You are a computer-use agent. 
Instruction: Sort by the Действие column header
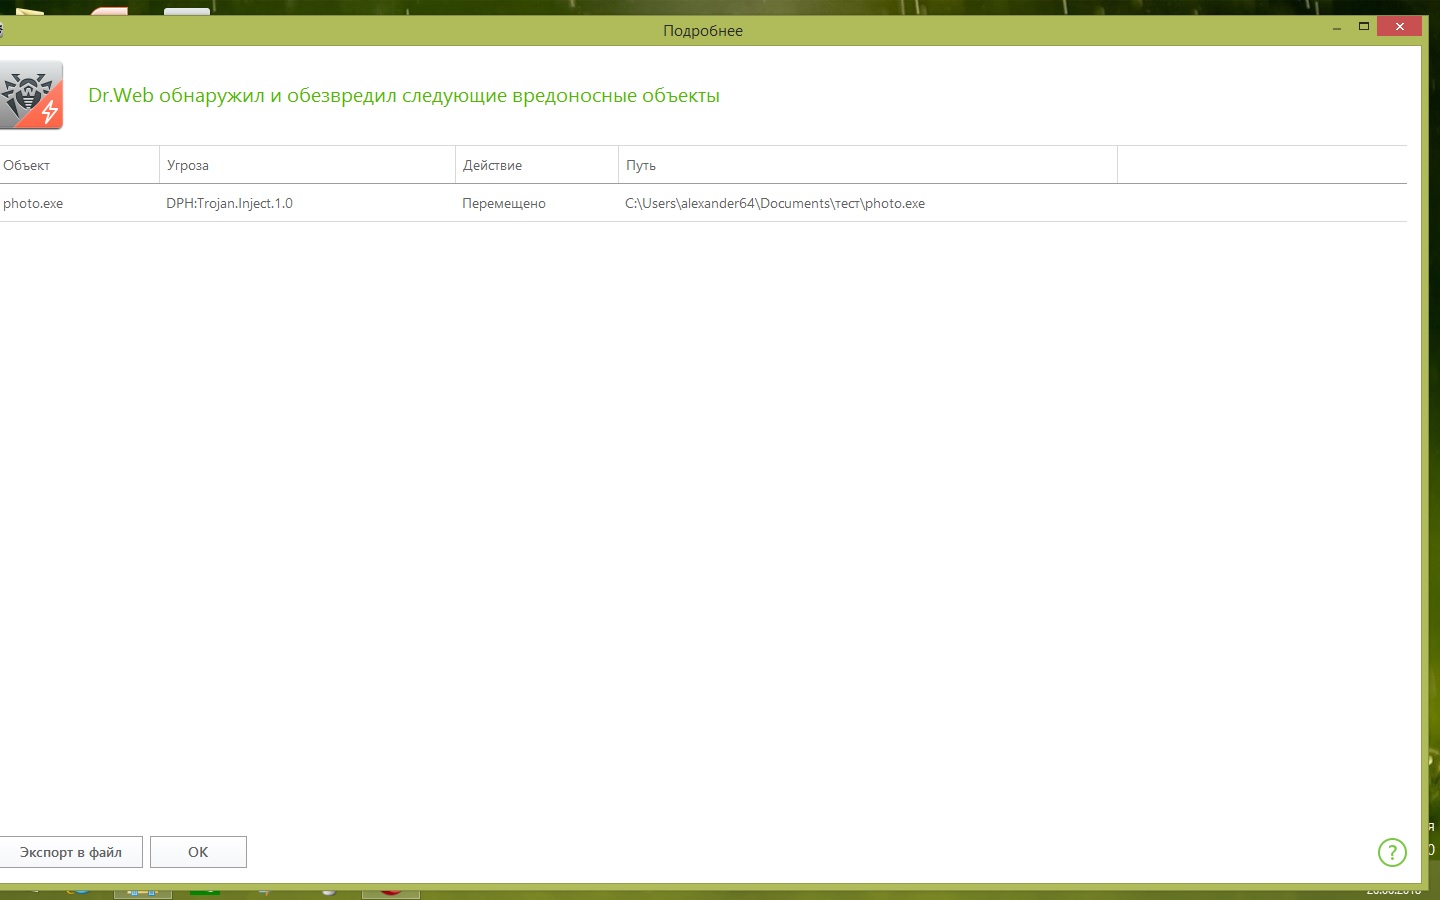(x=537, y=165)
